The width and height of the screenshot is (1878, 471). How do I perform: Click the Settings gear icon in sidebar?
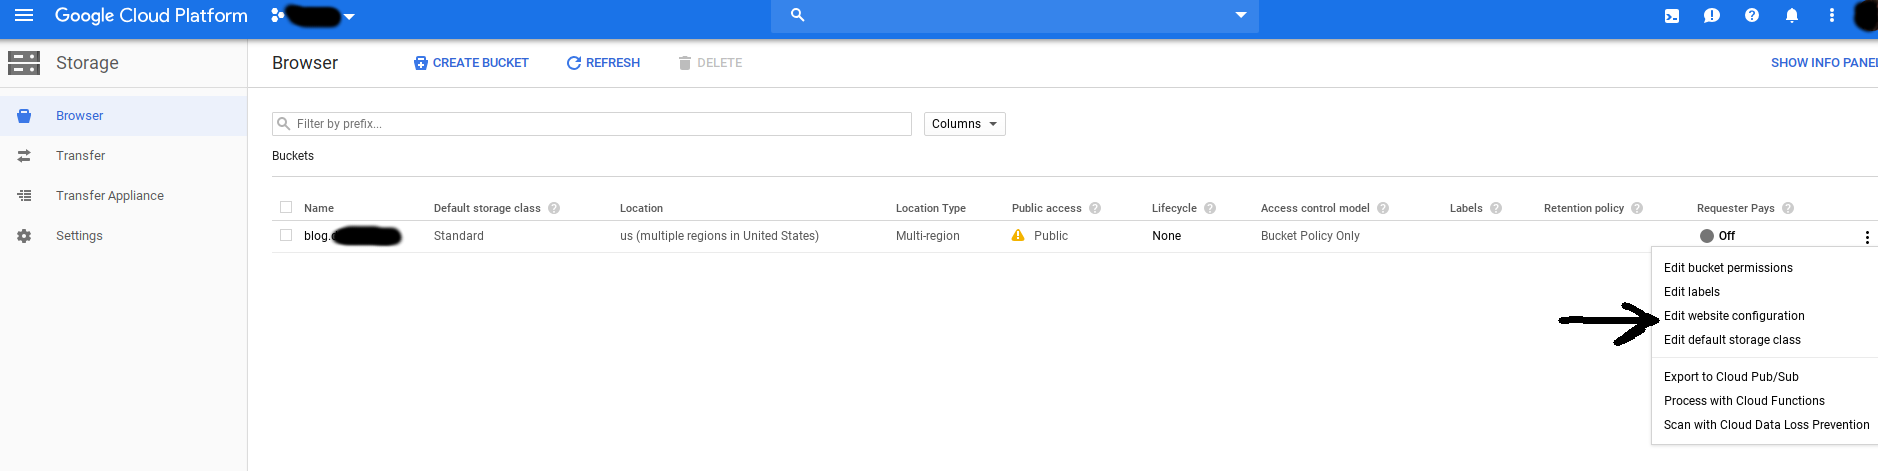click(x=24, y=236)
